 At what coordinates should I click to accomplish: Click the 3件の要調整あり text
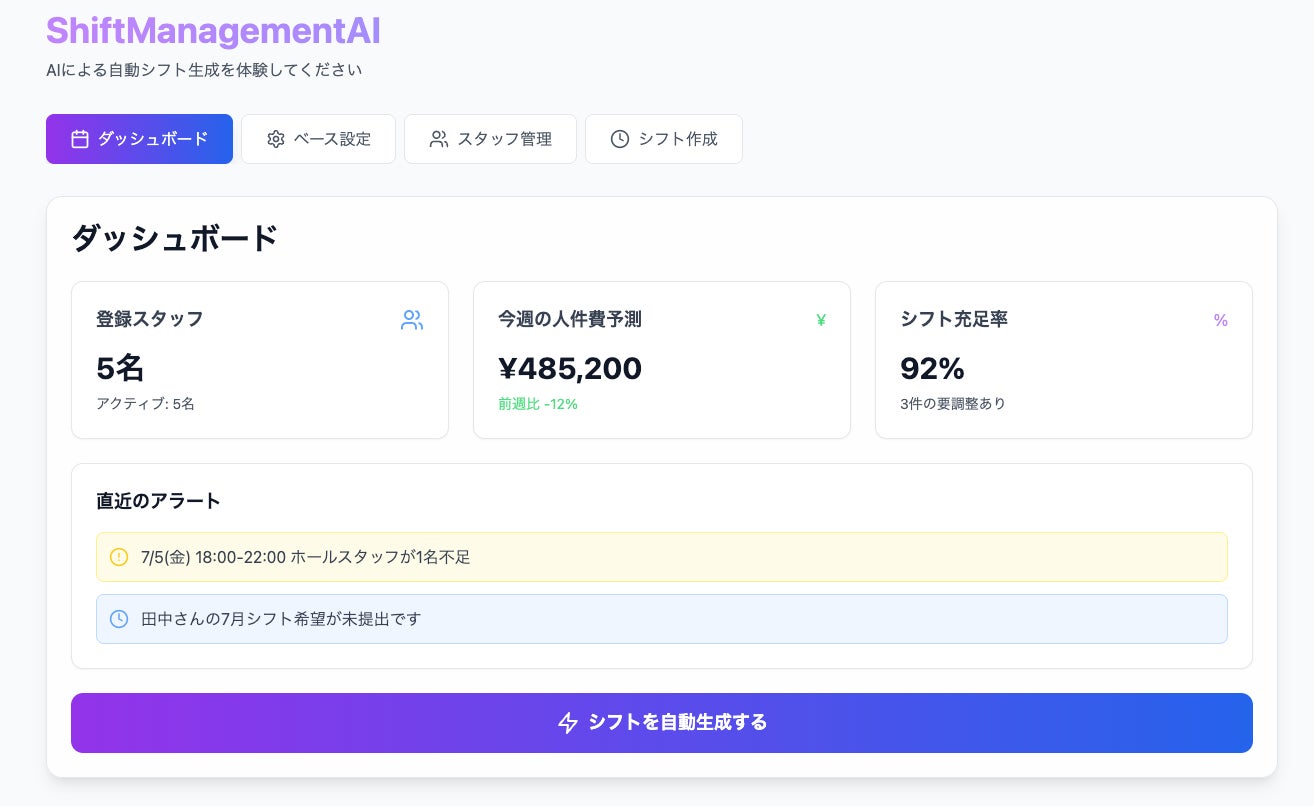953,404
